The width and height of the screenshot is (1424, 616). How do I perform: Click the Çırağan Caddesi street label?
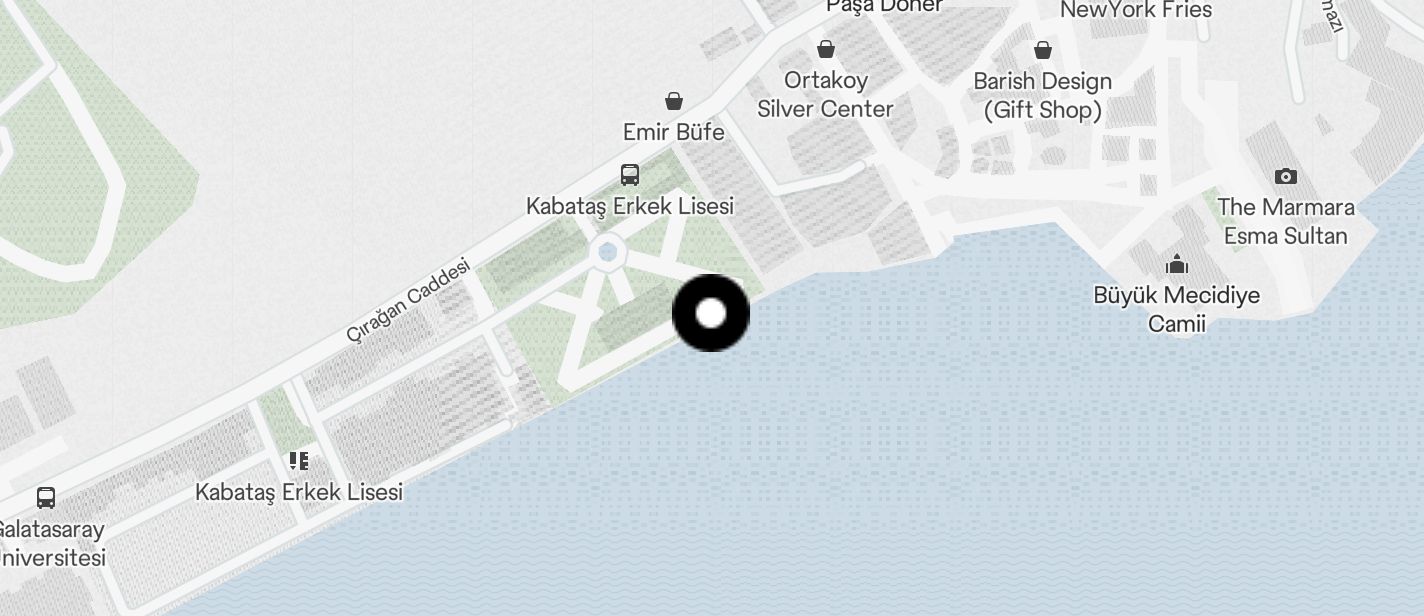[408, 301]
